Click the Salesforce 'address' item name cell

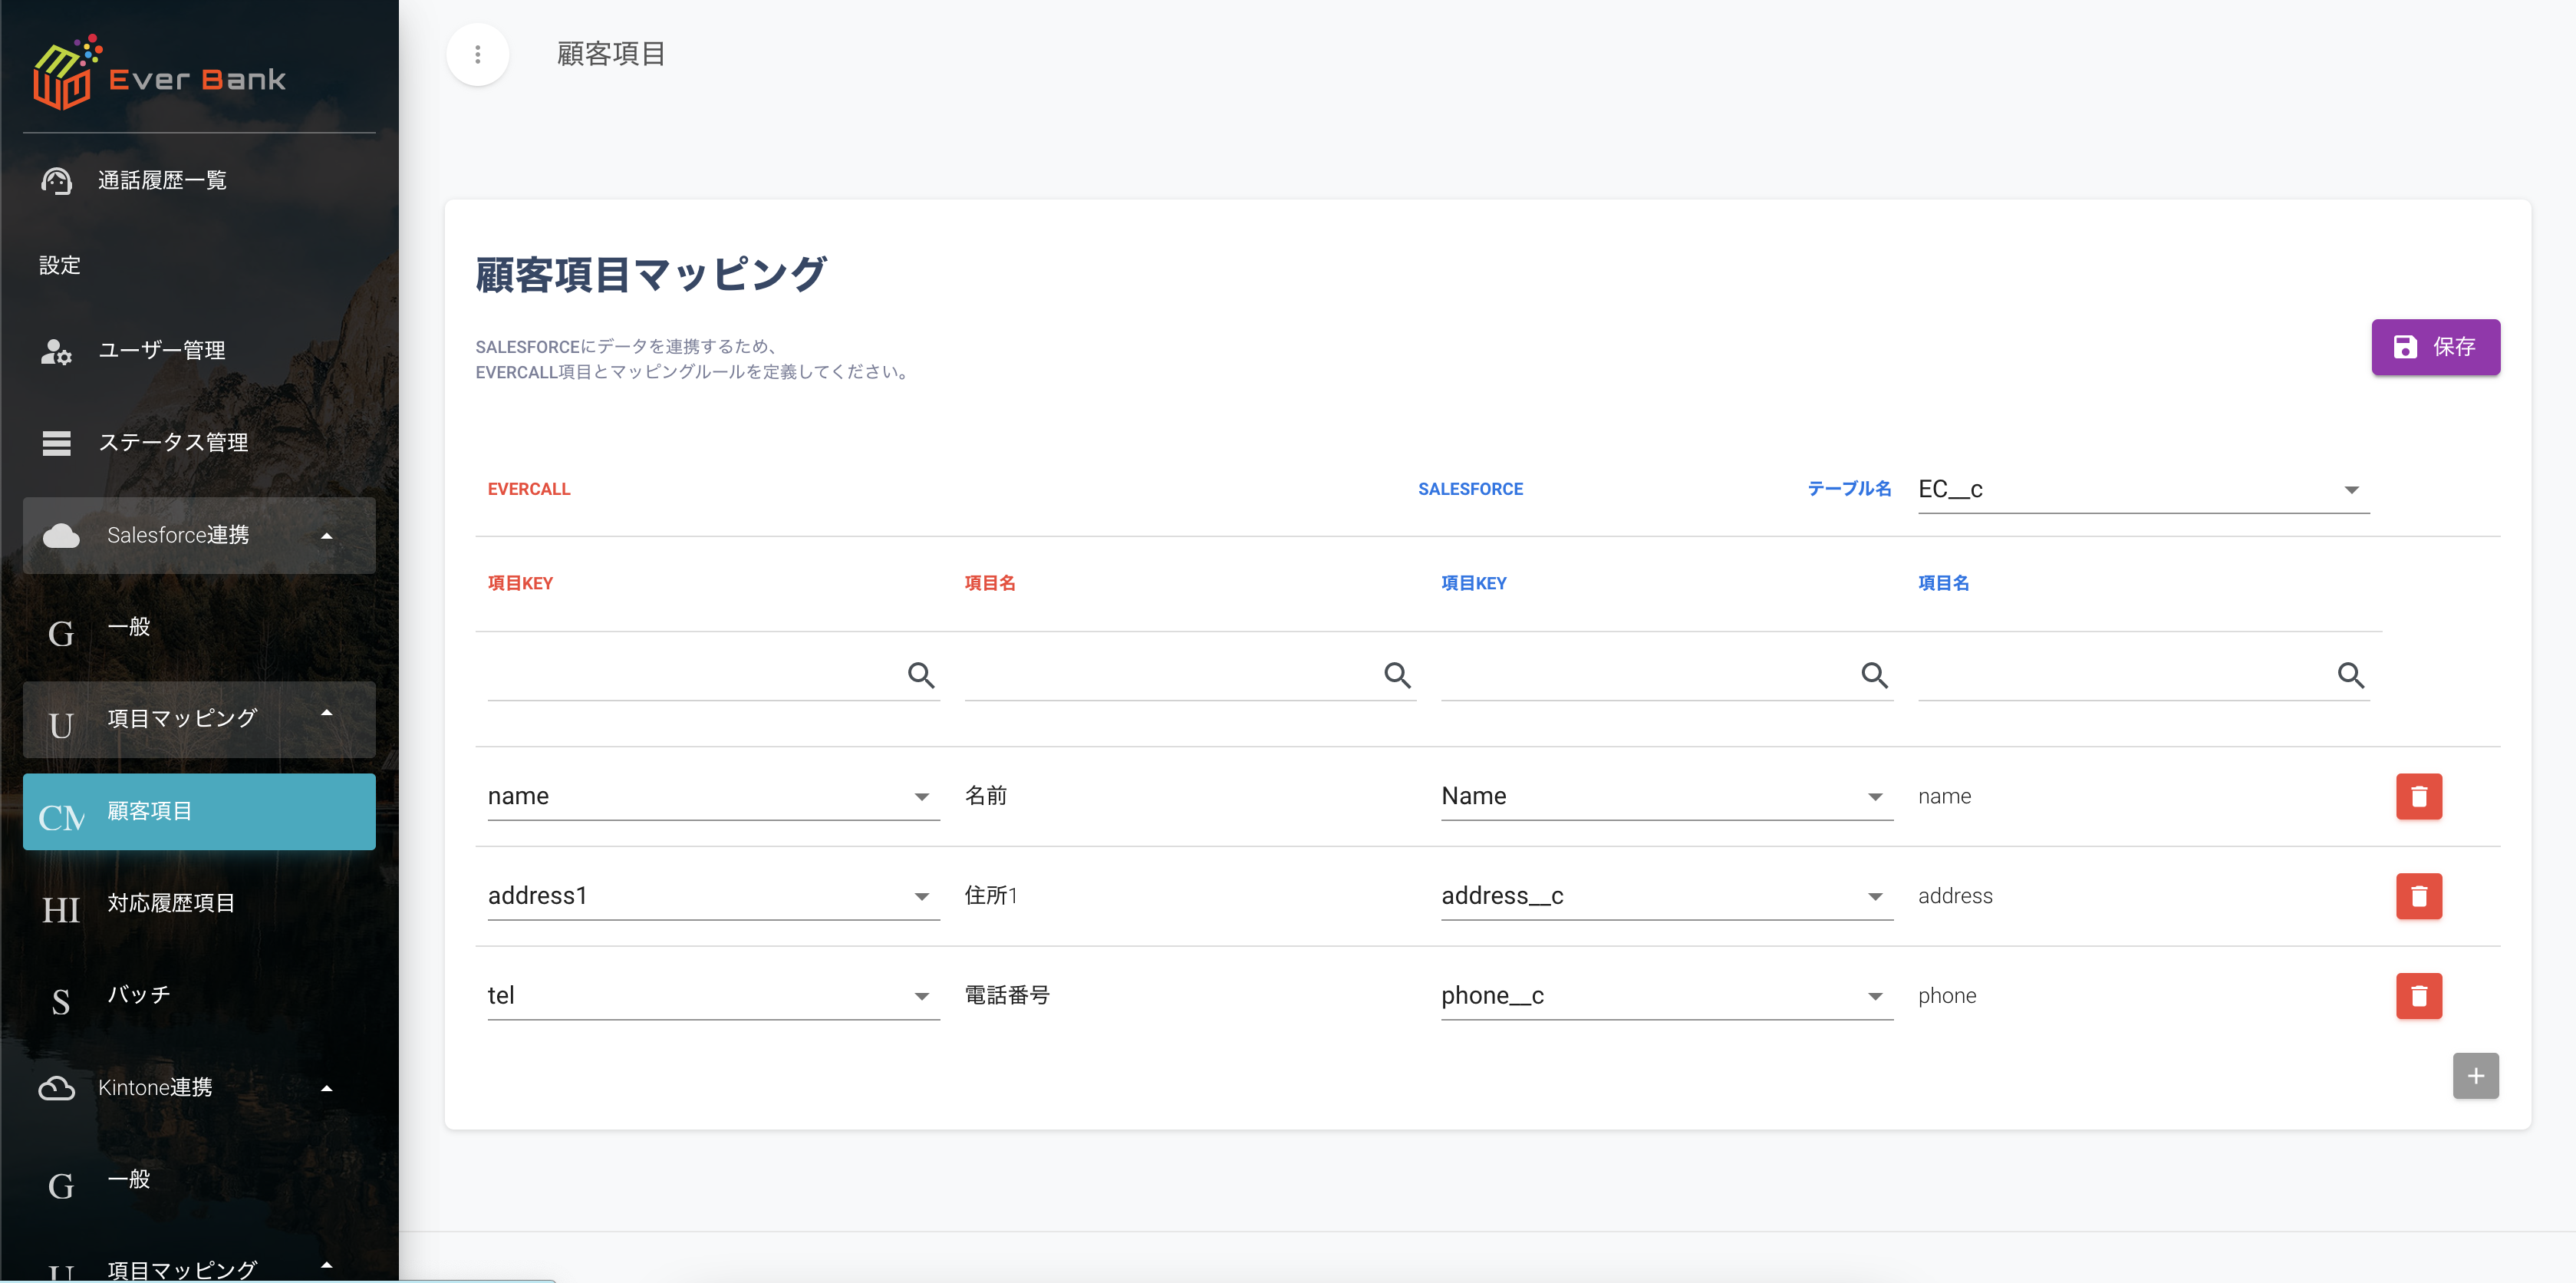coord(1955,896)
